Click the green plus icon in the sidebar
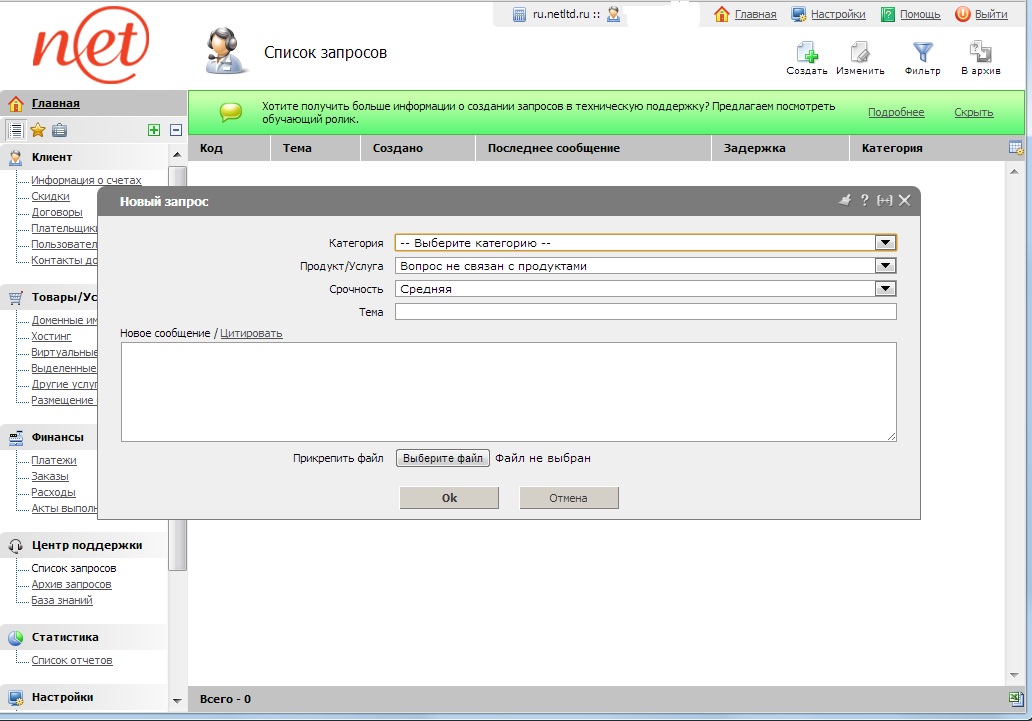Image resolution: width=1032 pixels, height=721 pixels. pyautogui.click(x=154, y=129)
